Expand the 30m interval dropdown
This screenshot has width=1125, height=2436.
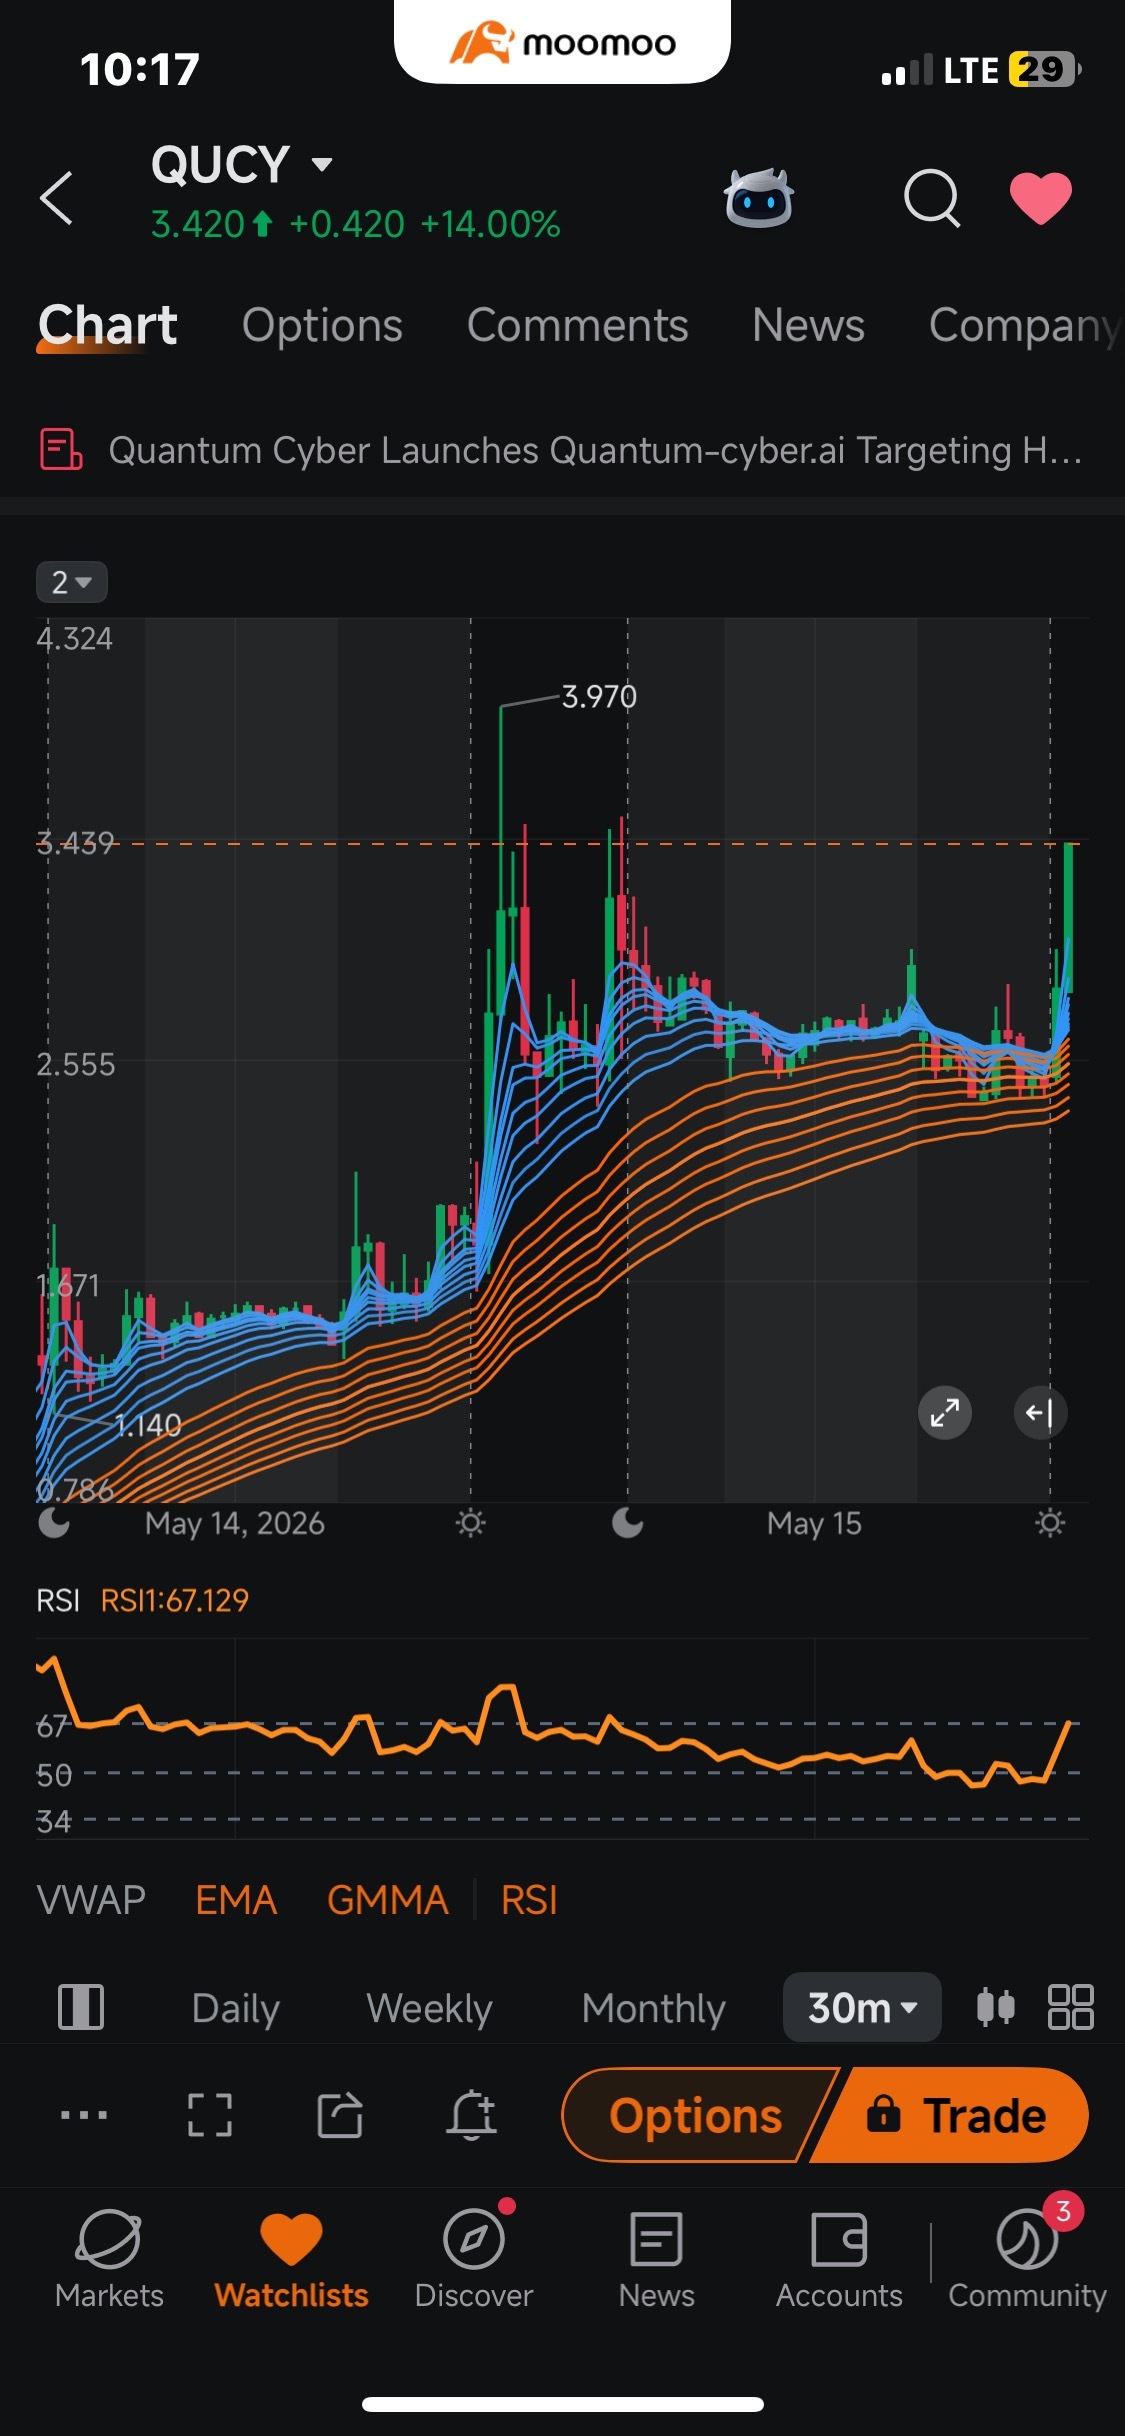pos(862,2007)
